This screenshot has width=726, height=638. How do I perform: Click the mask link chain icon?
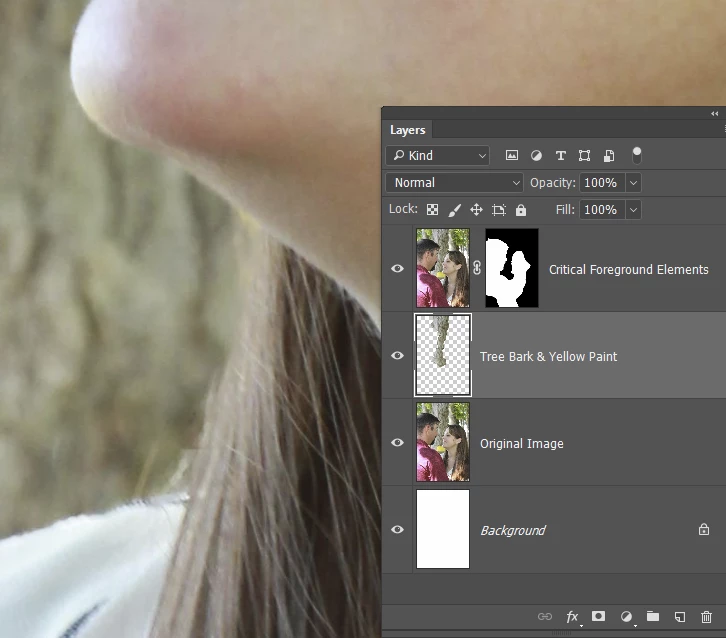coord(477,268)
